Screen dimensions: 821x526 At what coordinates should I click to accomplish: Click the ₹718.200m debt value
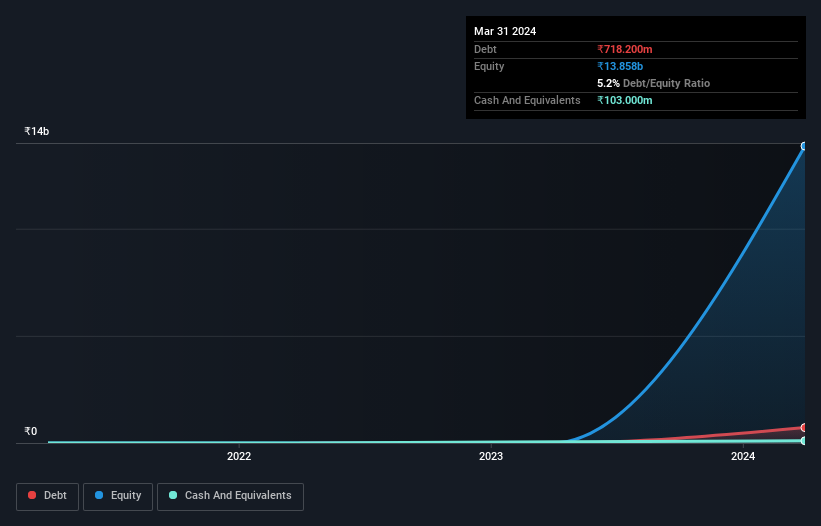[x=625, y=49]
